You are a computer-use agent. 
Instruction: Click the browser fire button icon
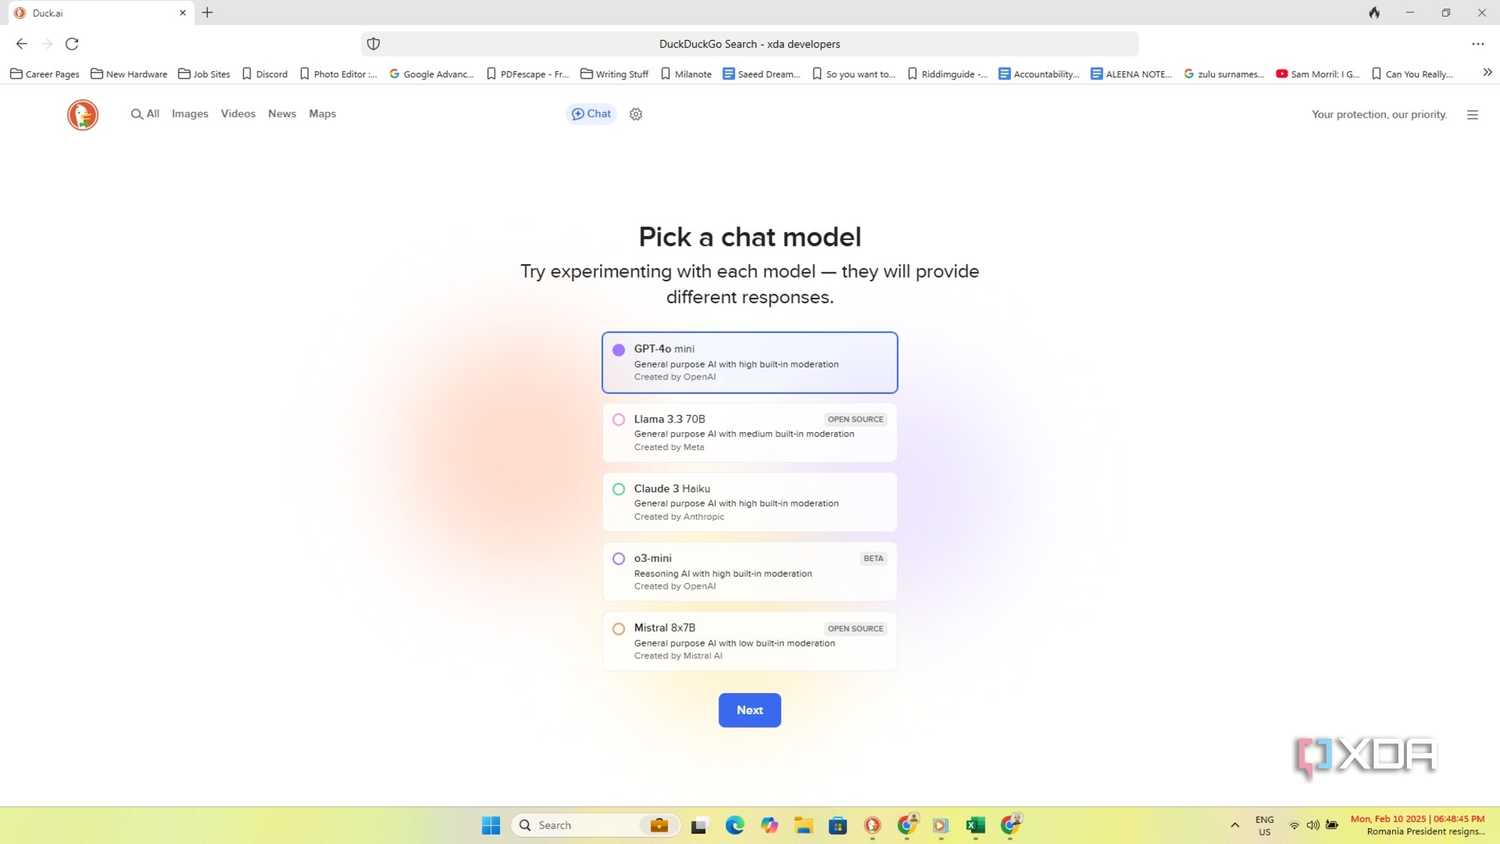pyautogui.click(x=1374, y=13)
